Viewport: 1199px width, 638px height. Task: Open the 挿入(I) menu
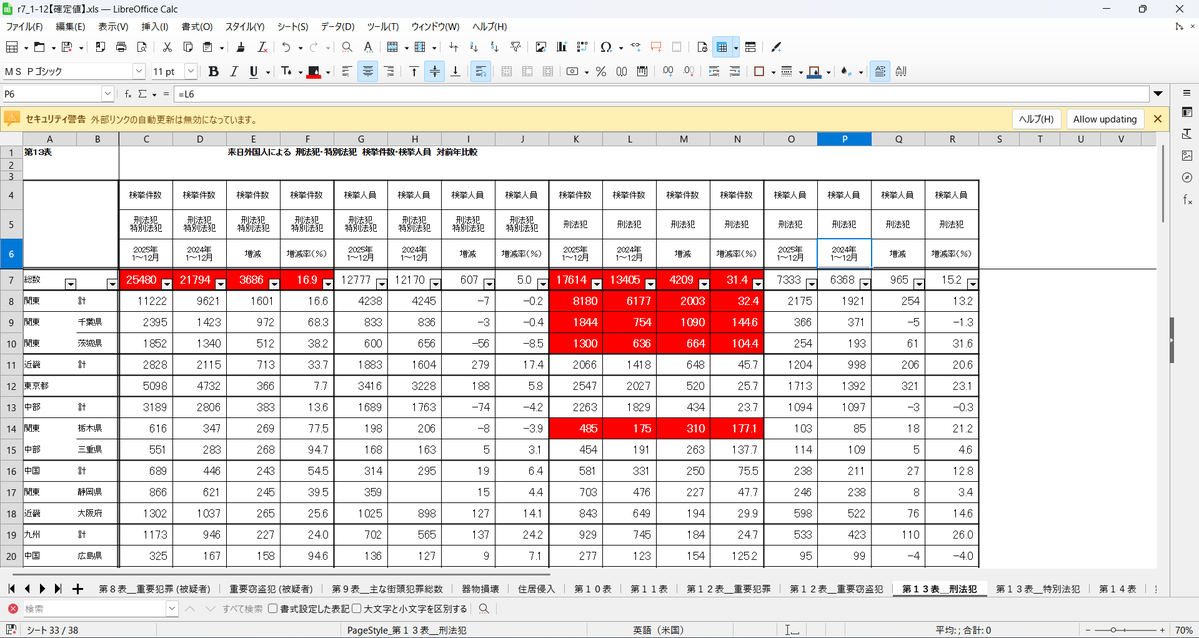155,27
